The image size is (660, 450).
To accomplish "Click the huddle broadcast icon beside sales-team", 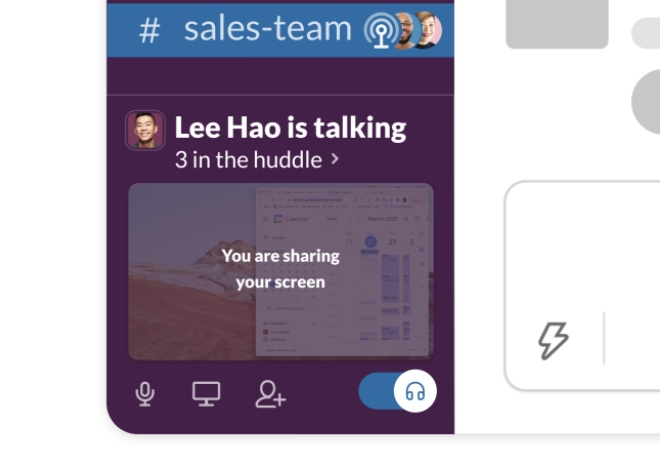I will [381, 30].
